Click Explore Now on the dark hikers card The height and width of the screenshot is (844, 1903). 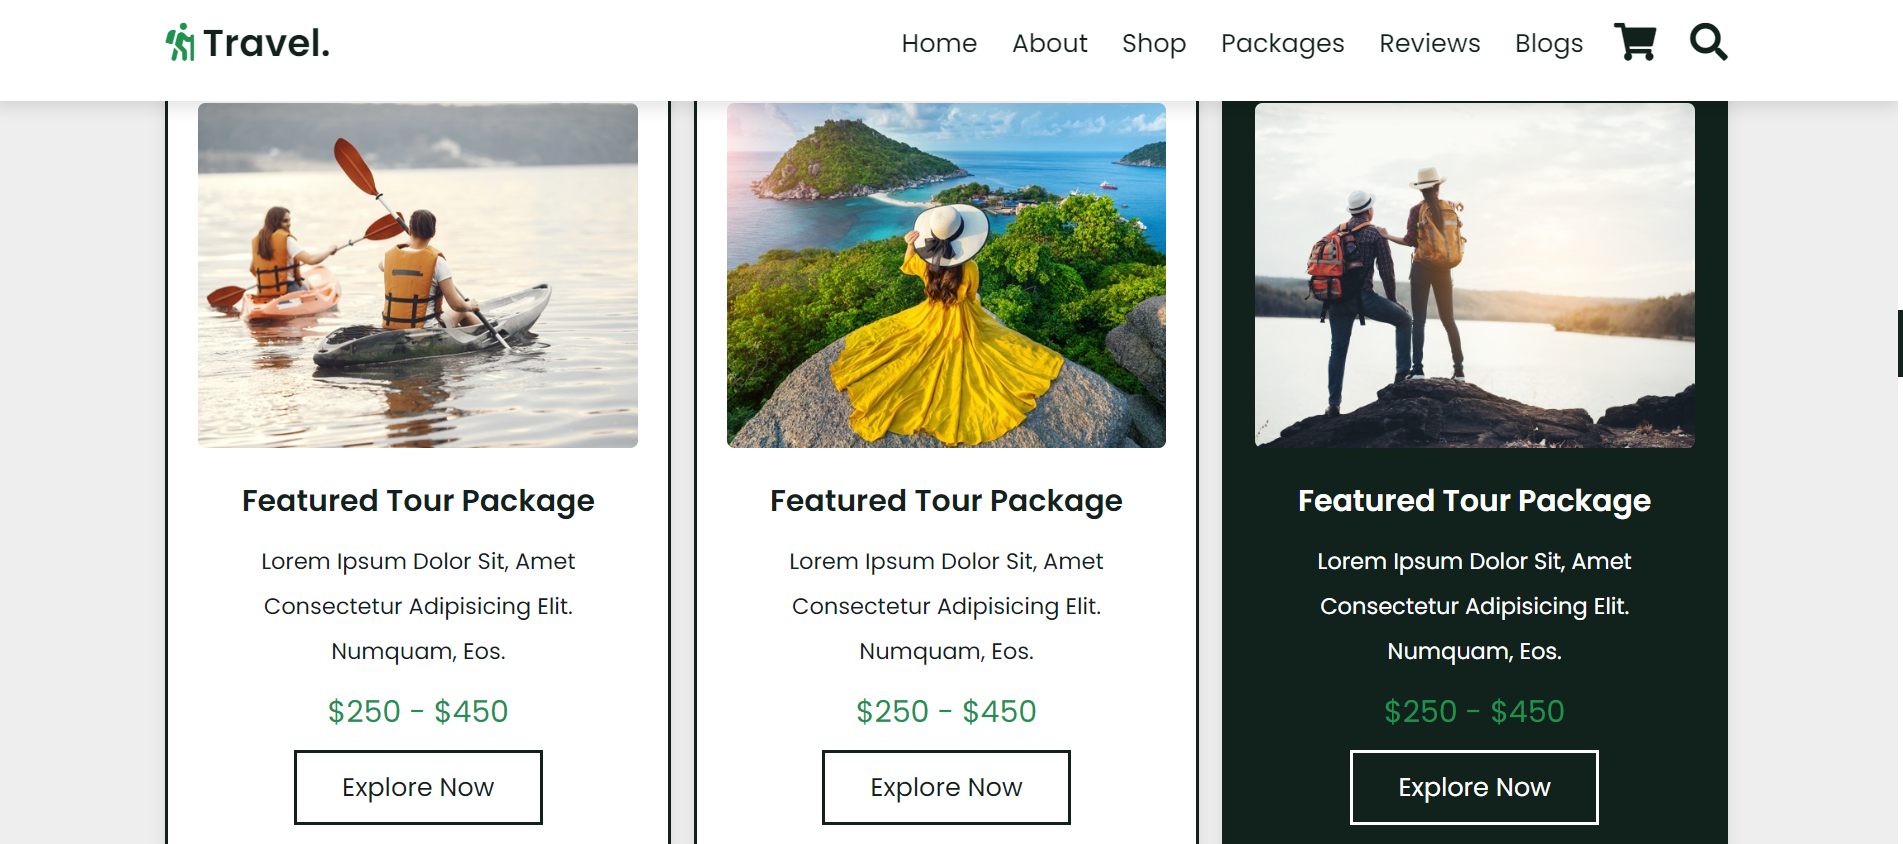[1473, 787]
